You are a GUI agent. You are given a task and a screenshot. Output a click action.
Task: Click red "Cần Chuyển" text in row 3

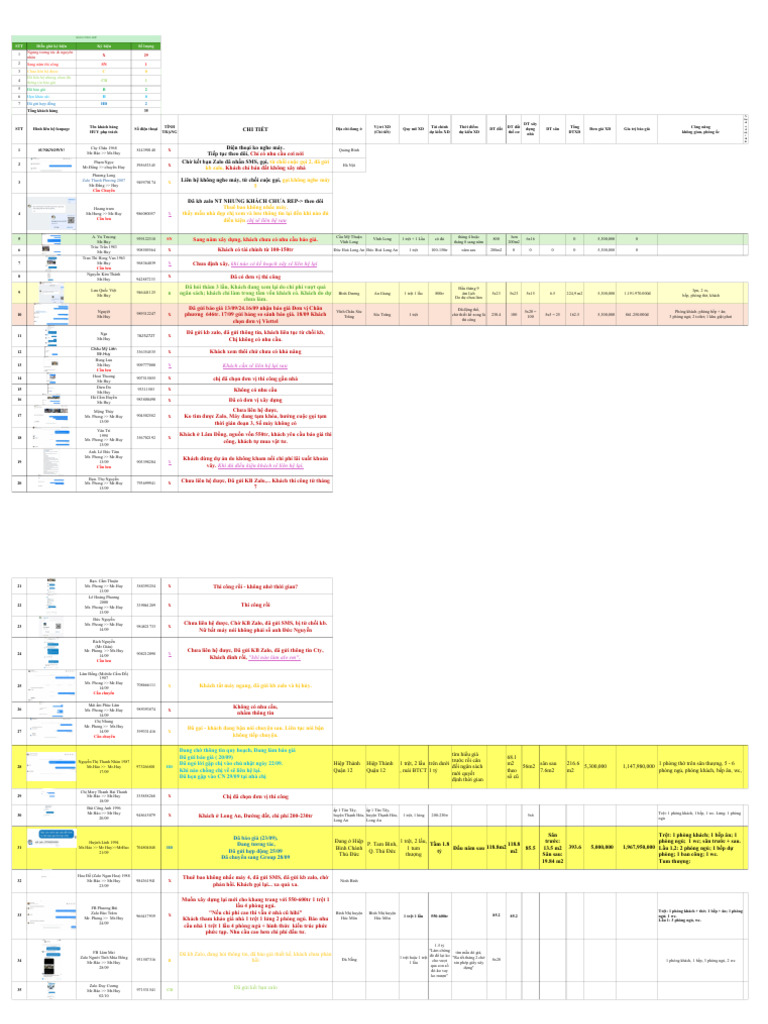tap(104, 191)
